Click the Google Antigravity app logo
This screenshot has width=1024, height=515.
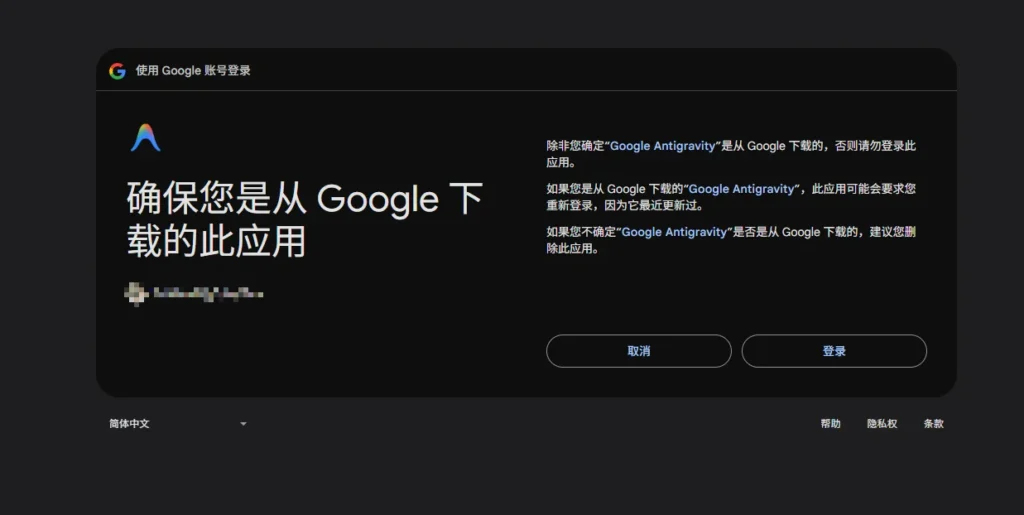point(145,138)
